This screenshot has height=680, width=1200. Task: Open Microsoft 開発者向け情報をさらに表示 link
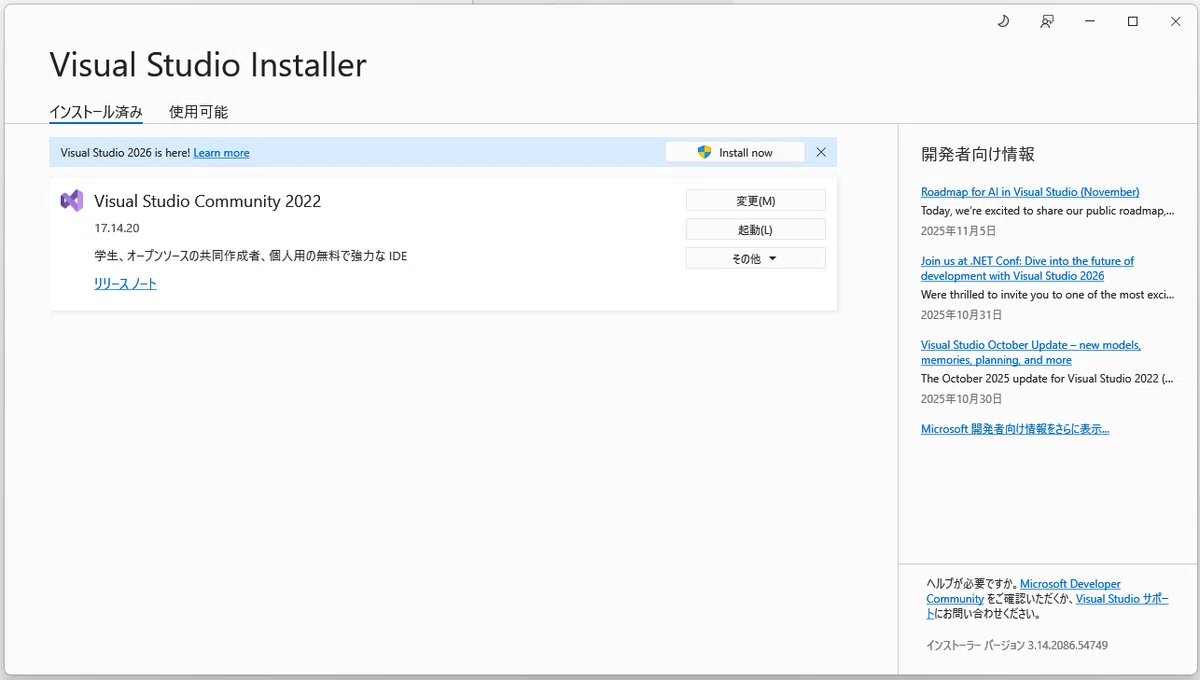pos(1015,429)
